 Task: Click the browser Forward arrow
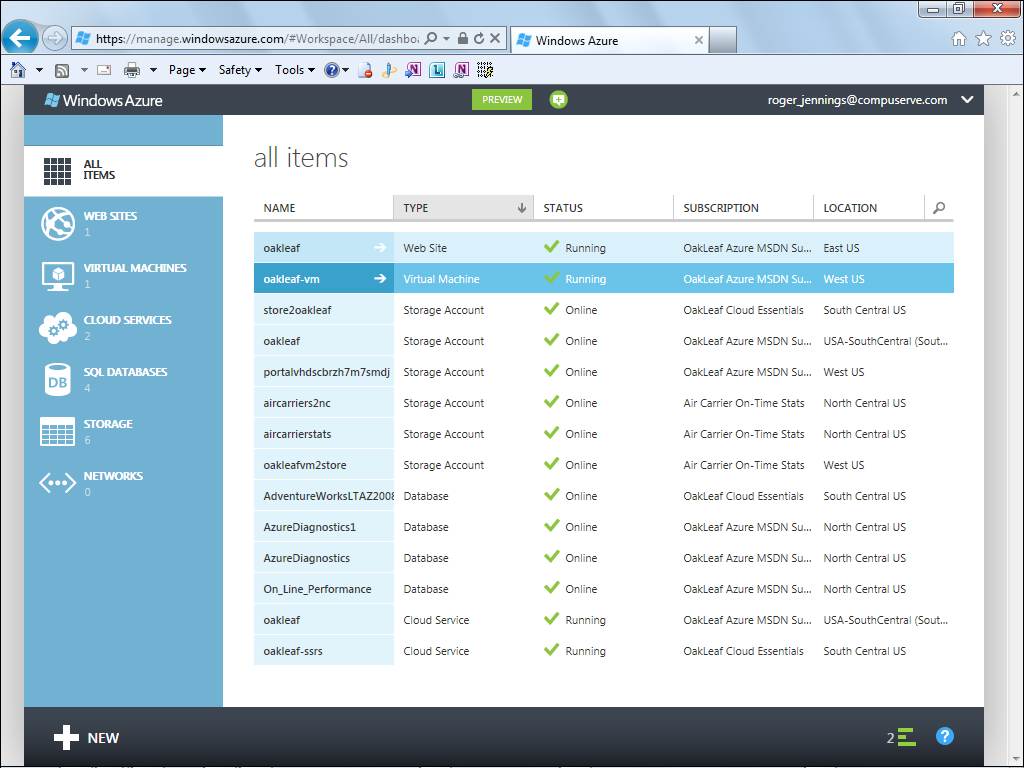55,39
